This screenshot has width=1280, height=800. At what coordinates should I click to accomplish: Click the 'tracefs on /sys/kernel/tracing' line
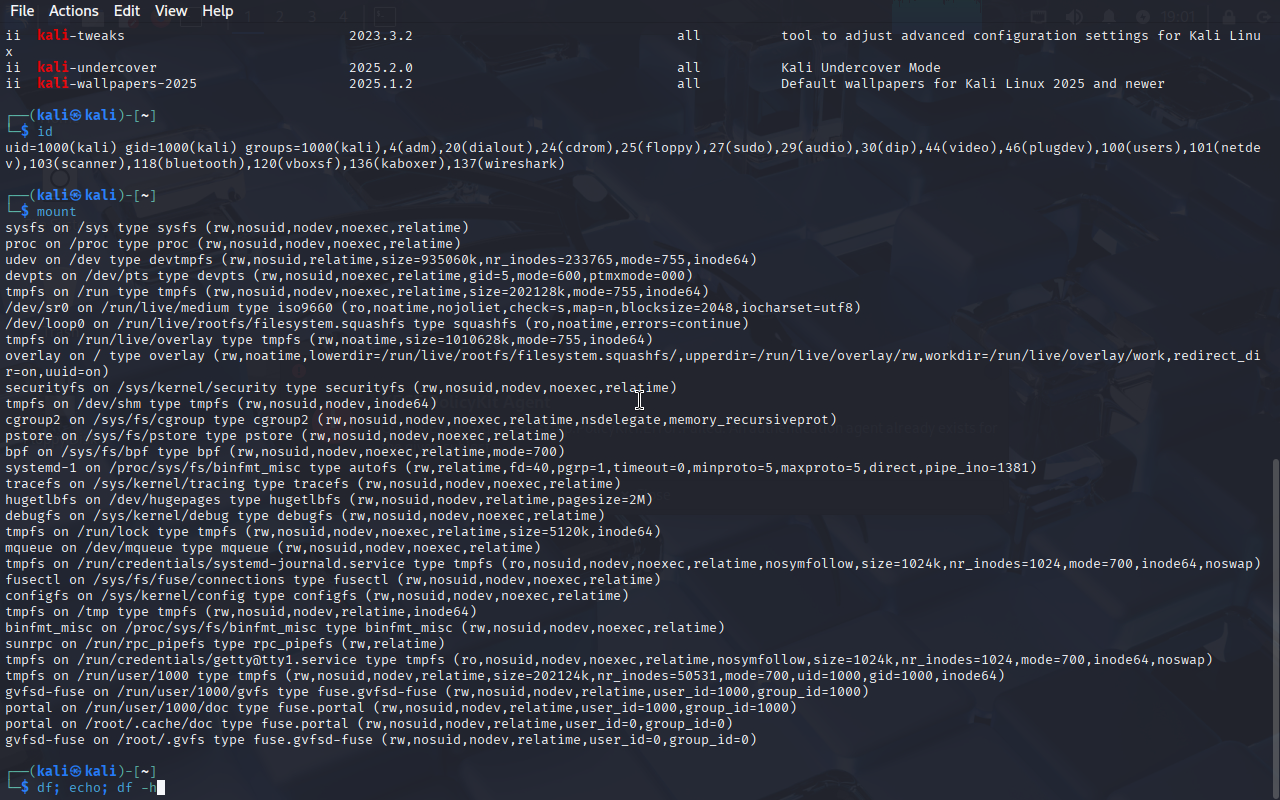pyautogui.click(x=313, y=484)
